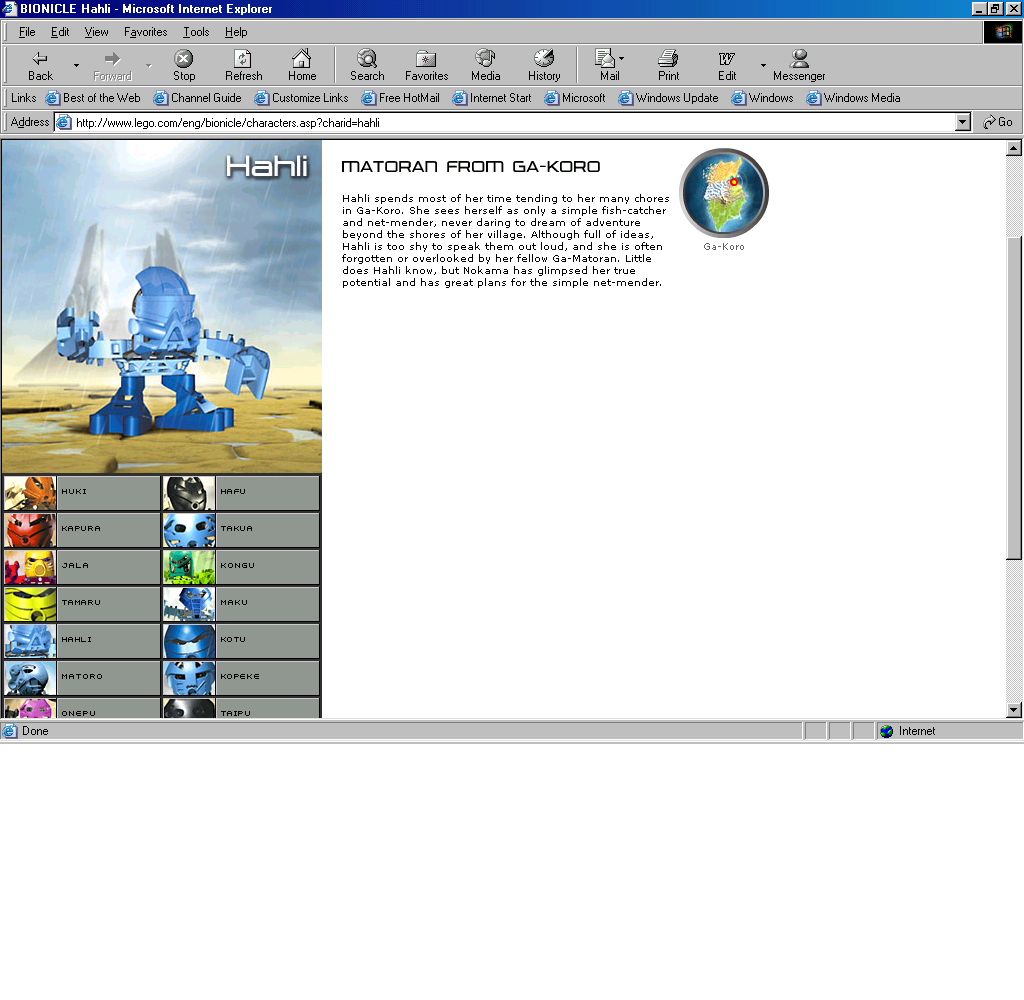
Task: Select the Kongu character thumbnail
Action: [x=190, y=566]
